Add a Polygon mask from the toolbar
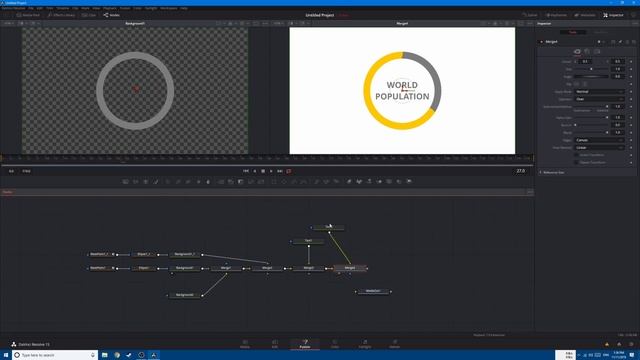This screenshot has width=640, height=360. (x=294, y=181)
